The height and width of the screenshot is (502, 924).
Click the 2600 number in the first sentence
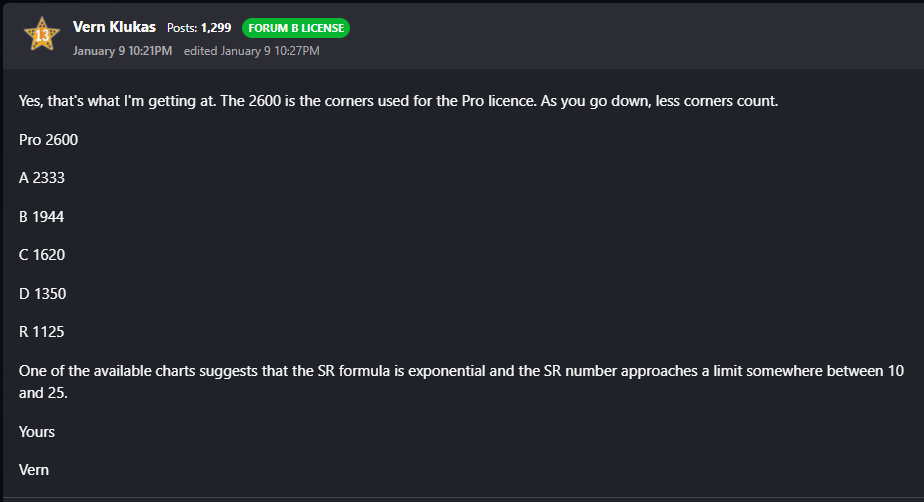tap(265, 101)
